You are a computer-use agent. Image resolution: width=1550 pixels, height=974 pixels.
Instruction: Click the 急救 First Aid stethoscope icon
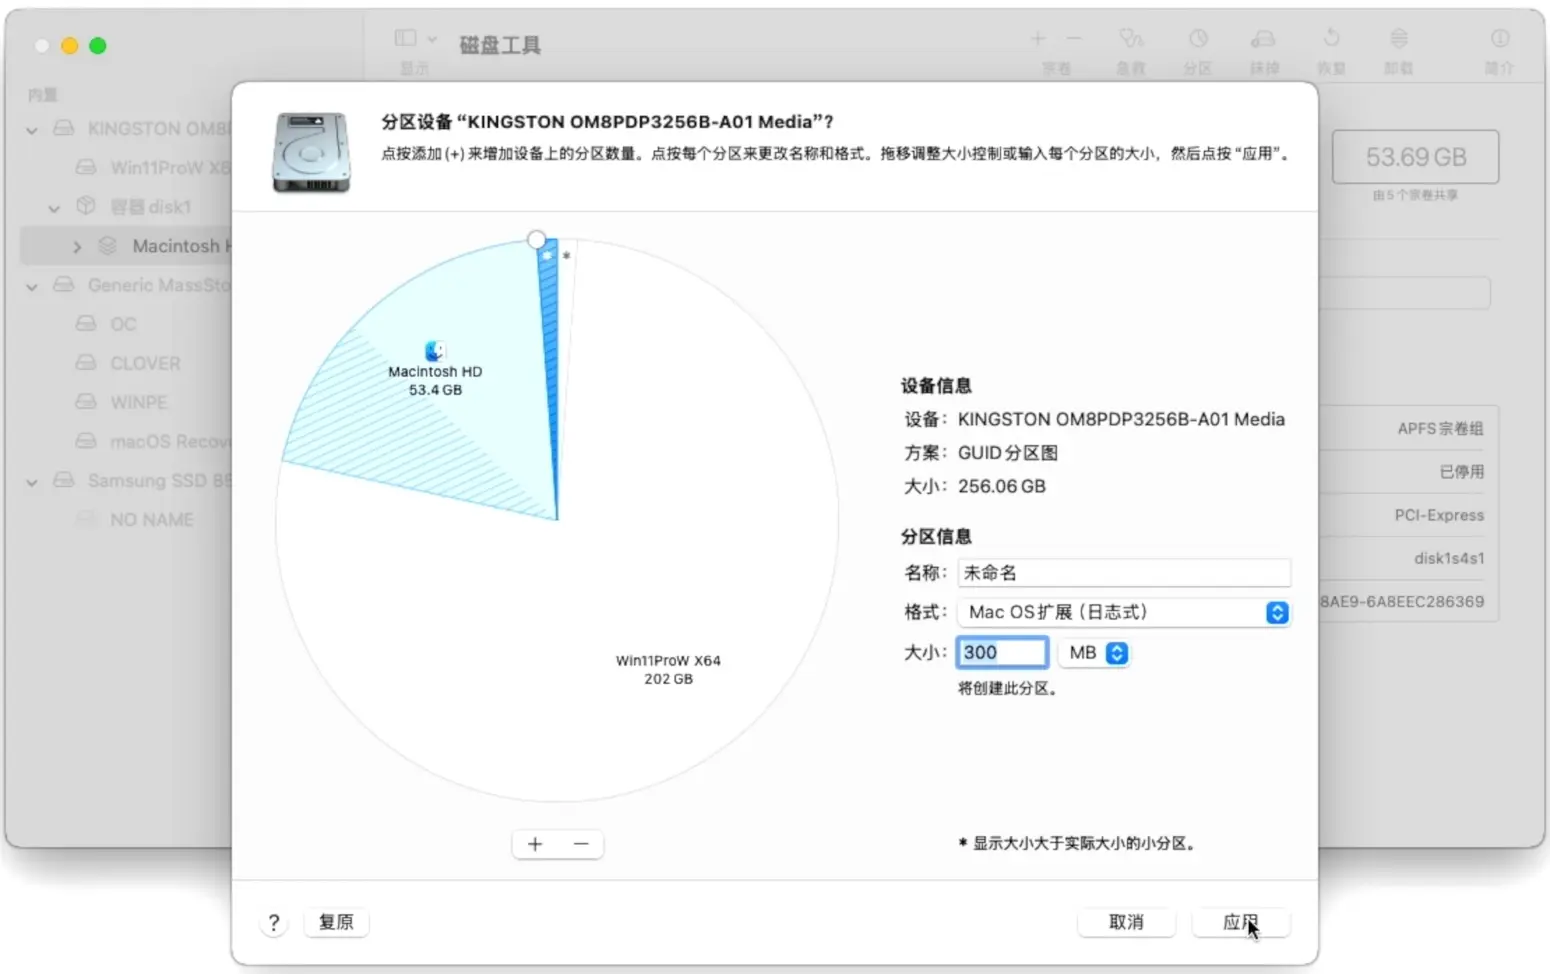[1131, 38]
